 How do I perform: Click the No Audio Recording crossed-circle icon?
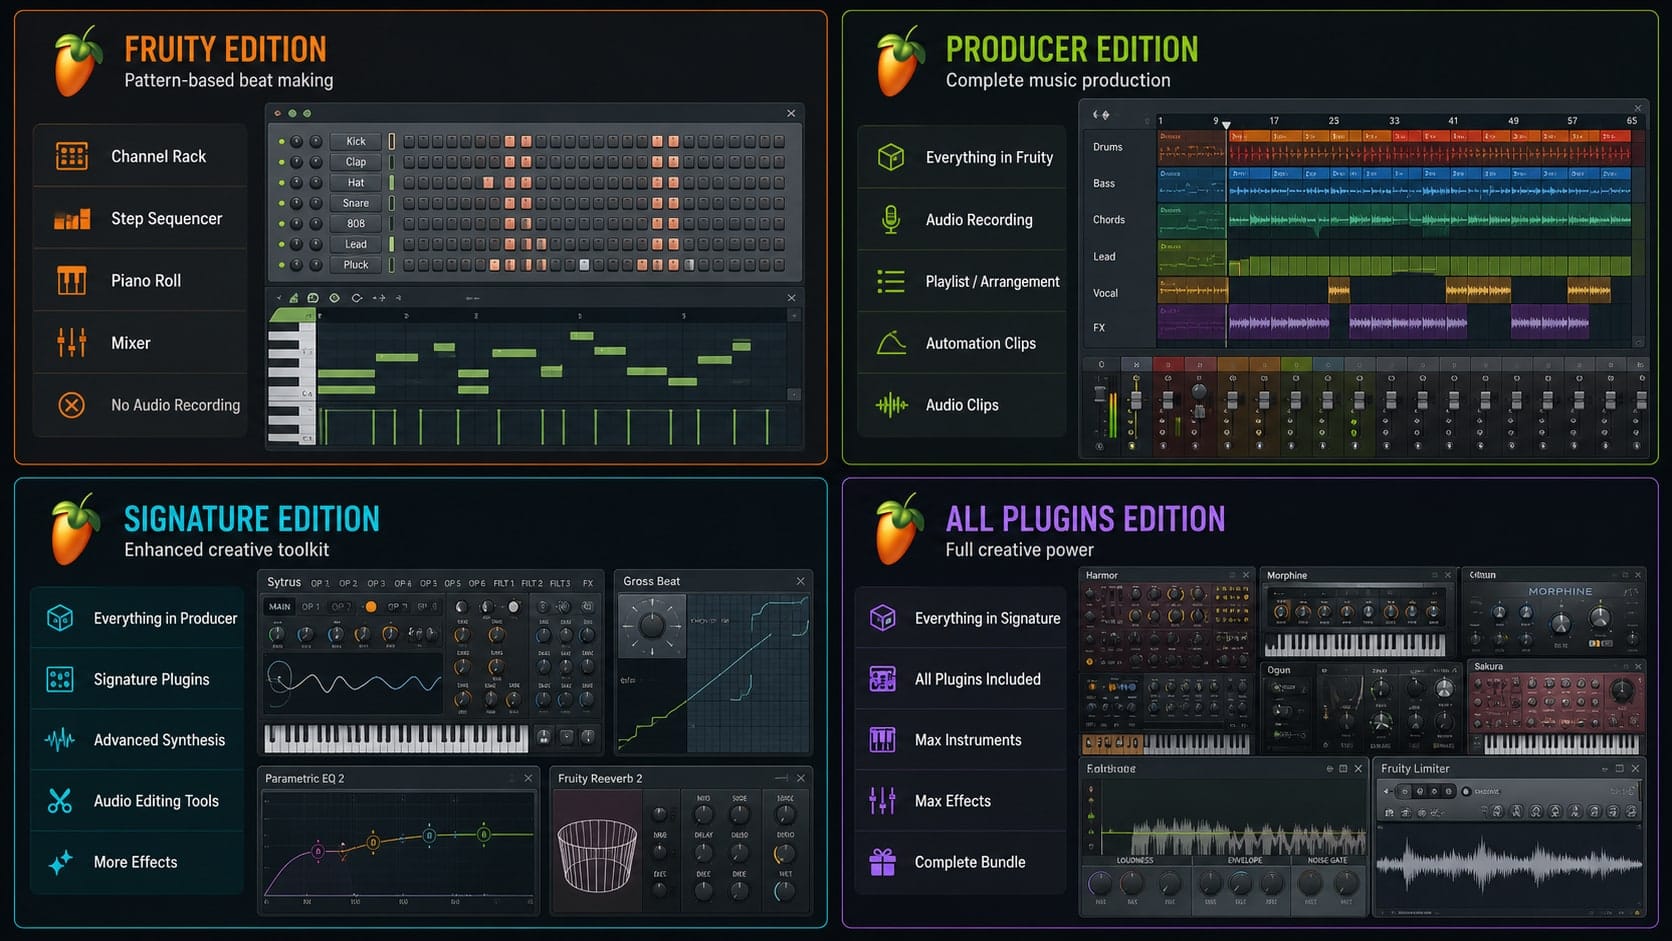[x=72, y=405]
